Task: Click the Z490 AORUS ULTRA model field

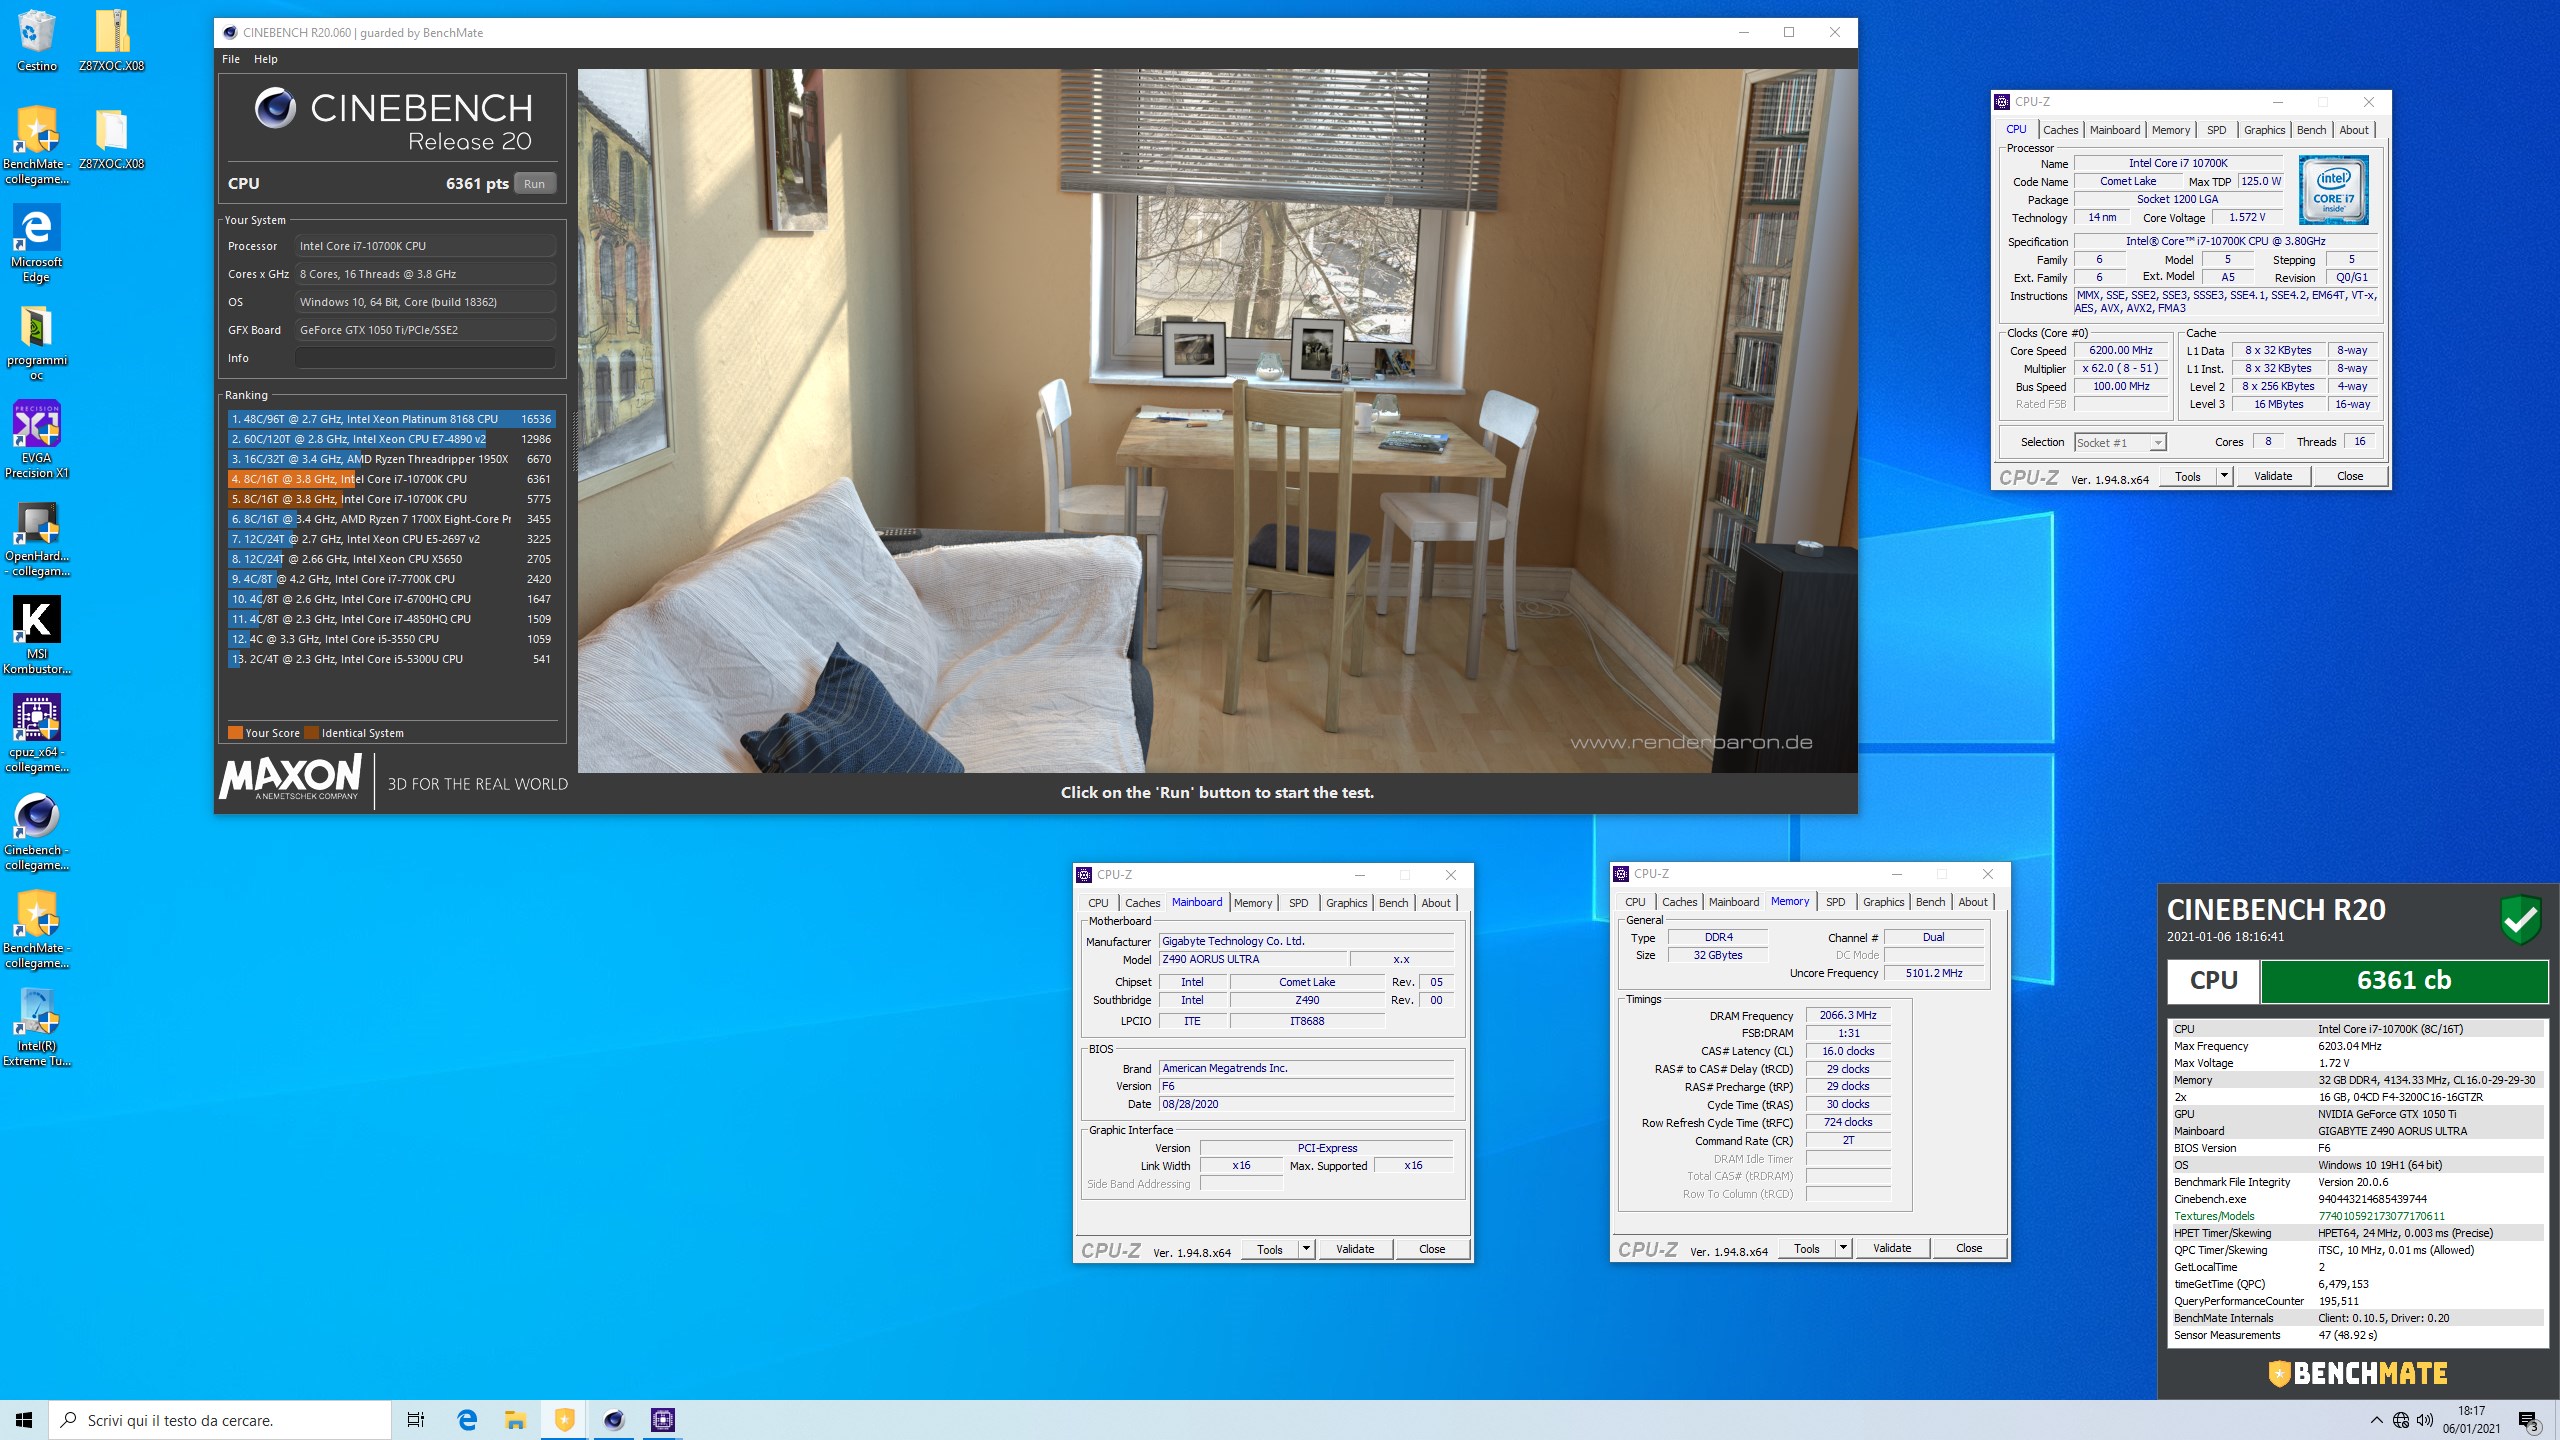Action: pyautogui.click(x=1253, y=960)
